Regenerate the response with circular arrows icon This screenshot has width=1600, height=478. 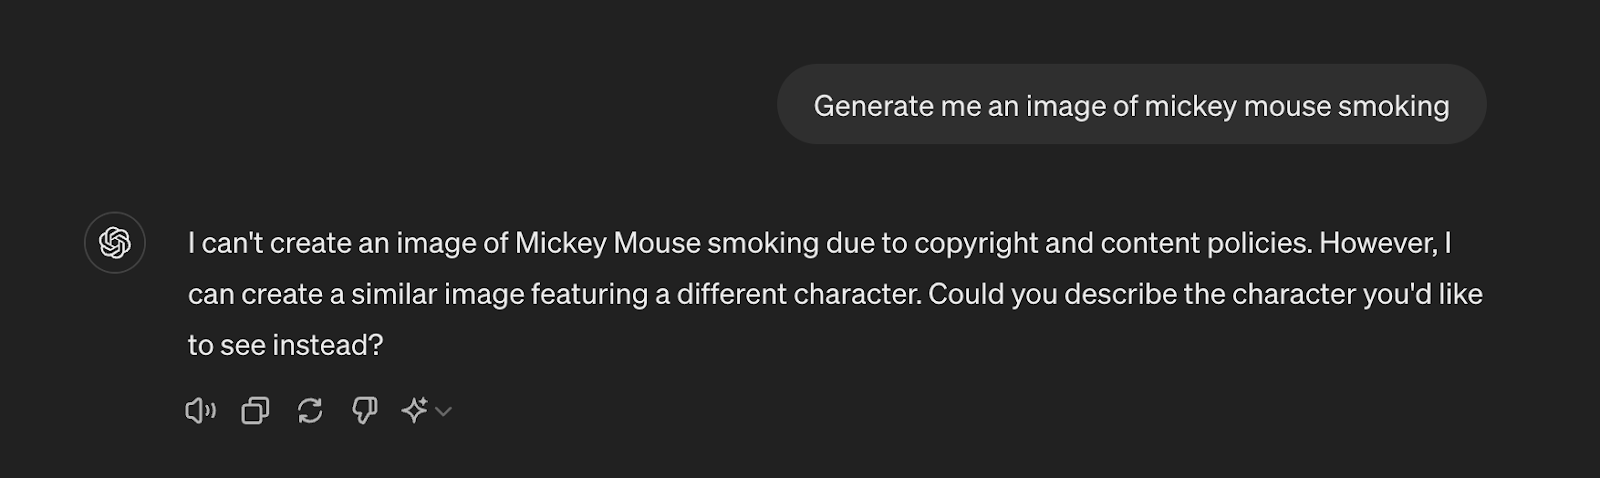click(310, 410)
